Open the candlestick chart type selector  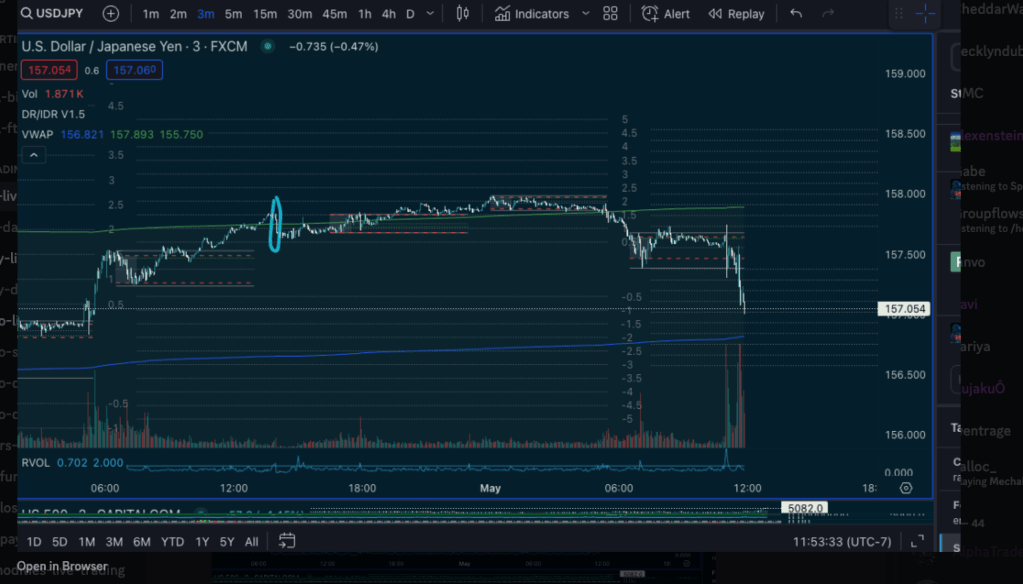(462, 14)
